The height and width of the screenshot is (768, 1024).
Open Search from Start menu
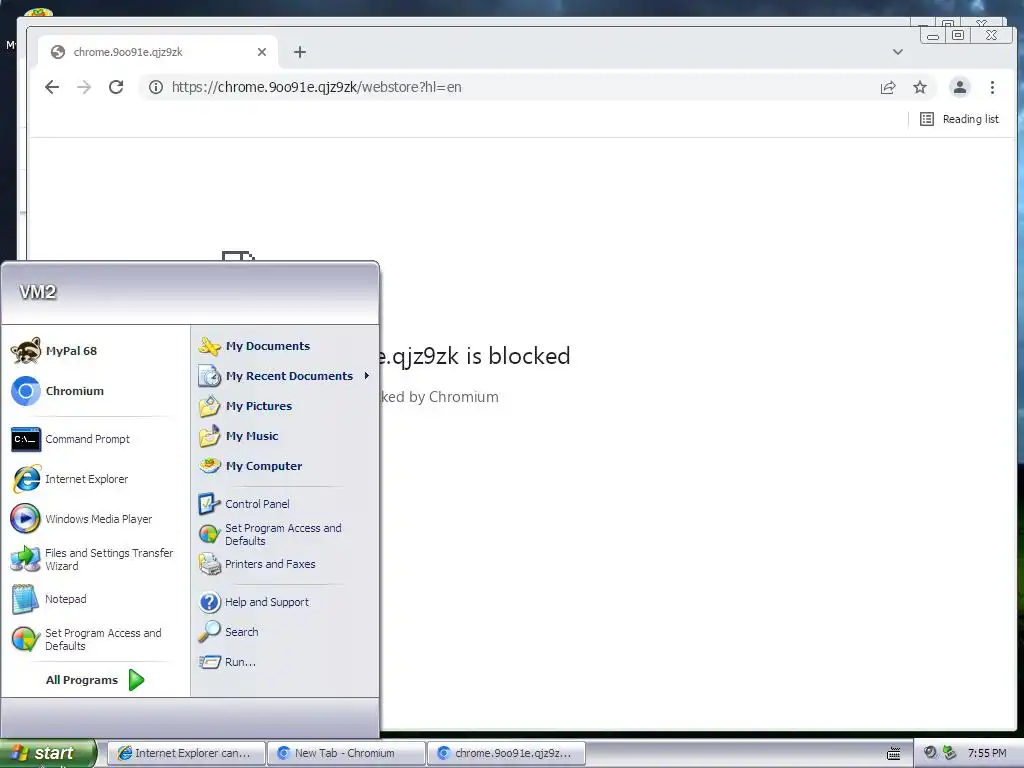click(284, 632)
